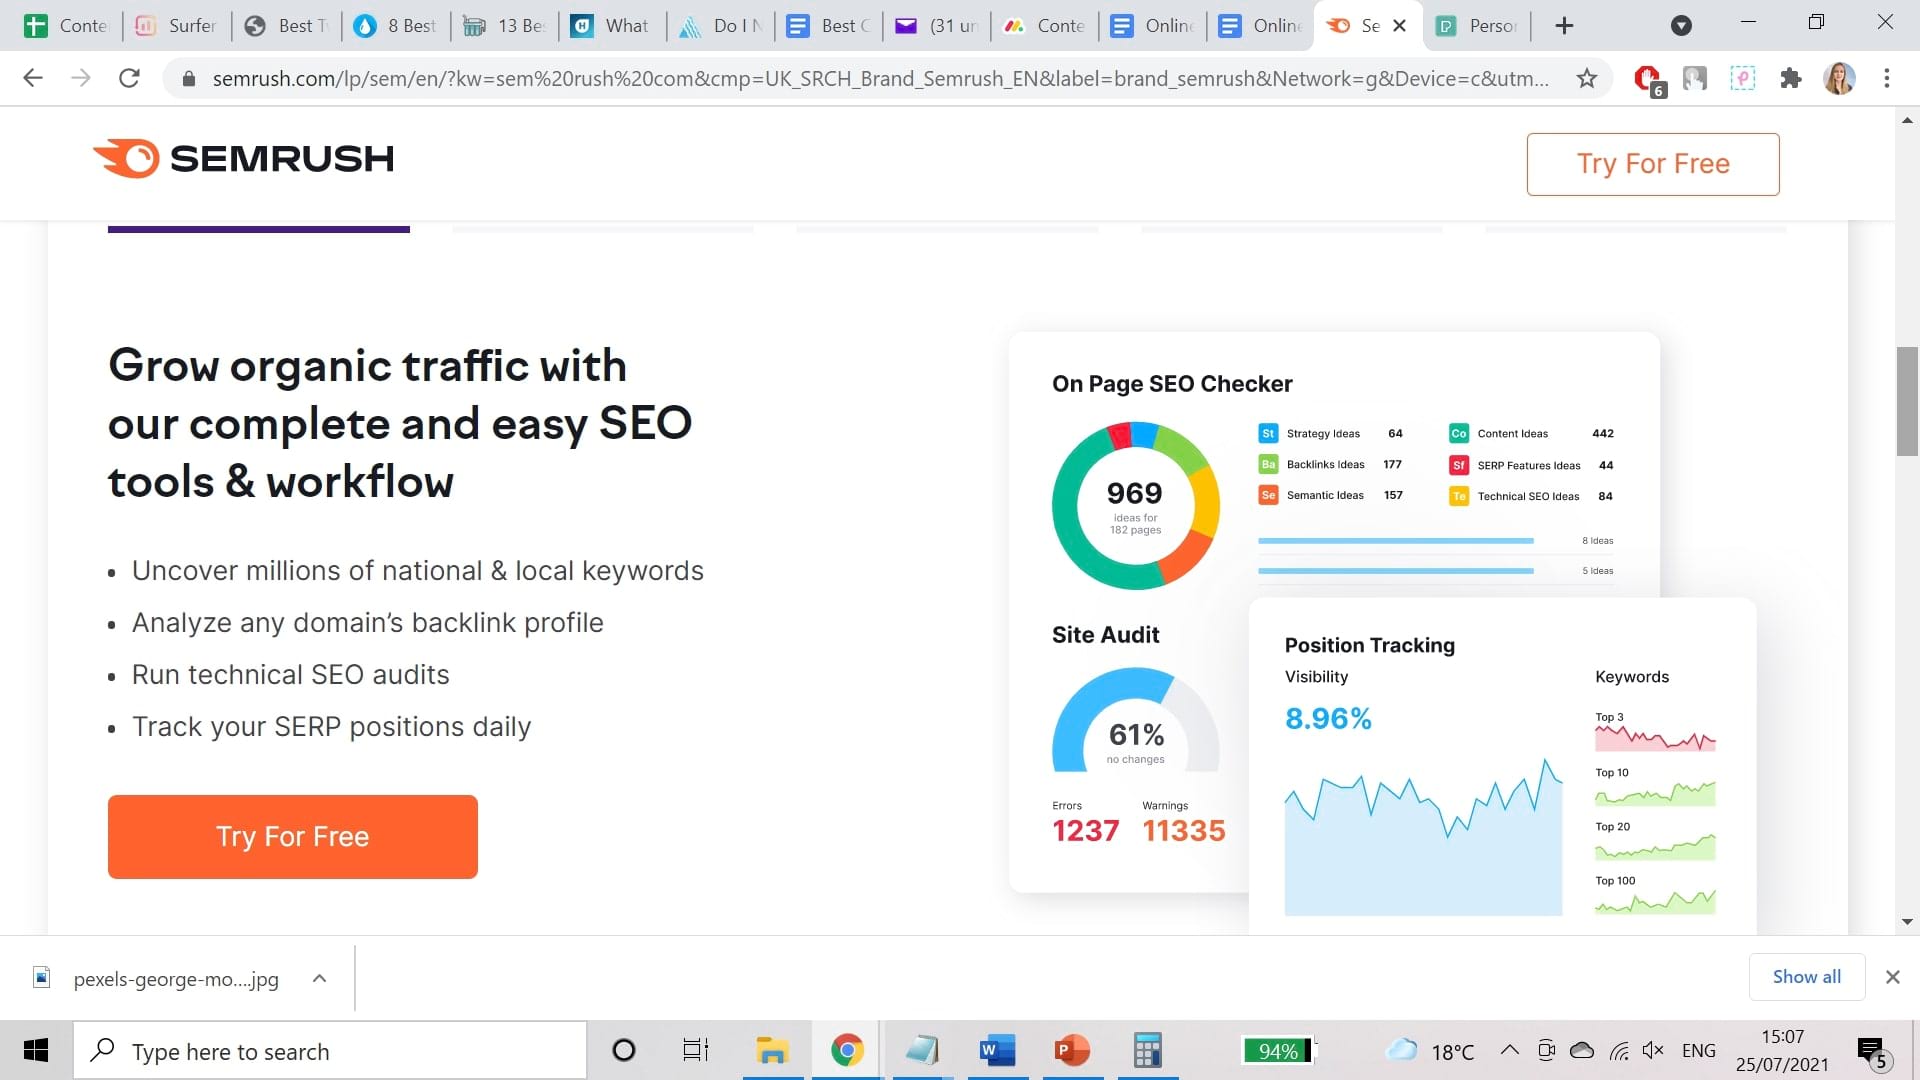Image resolution: width=1920 pixels, height=1080 pixels.
Task: Click the Top 3 keywords sparkline
Action: [x=1655, y=738]
